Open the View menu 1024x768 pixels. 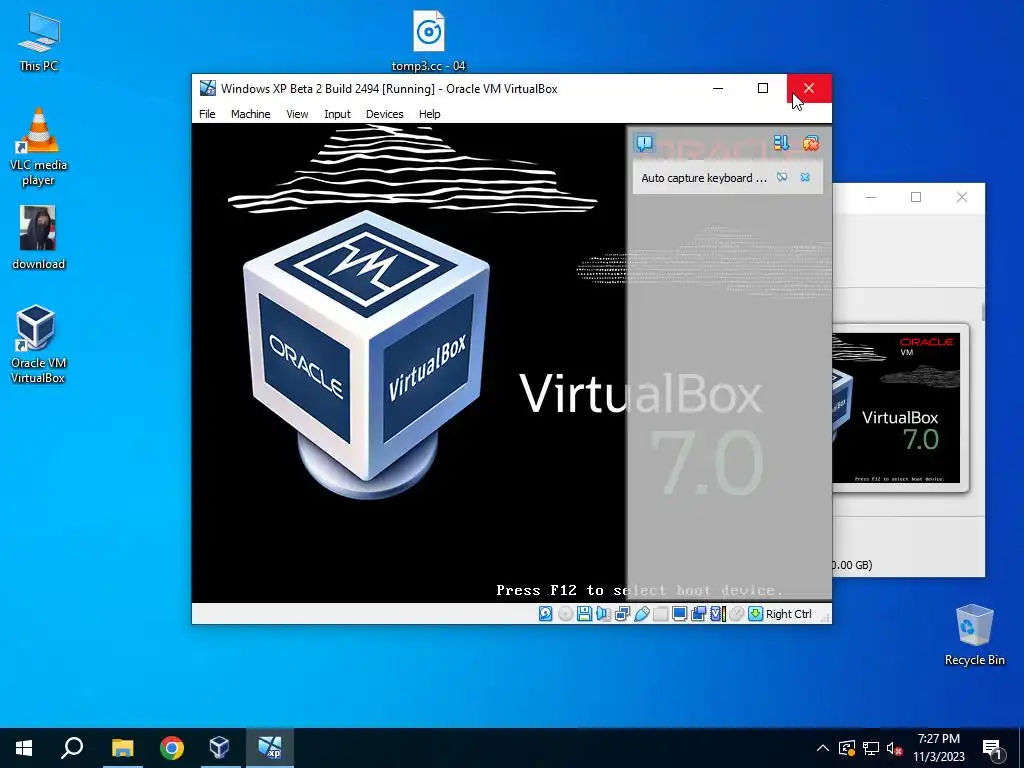click(x=297, y=114)
